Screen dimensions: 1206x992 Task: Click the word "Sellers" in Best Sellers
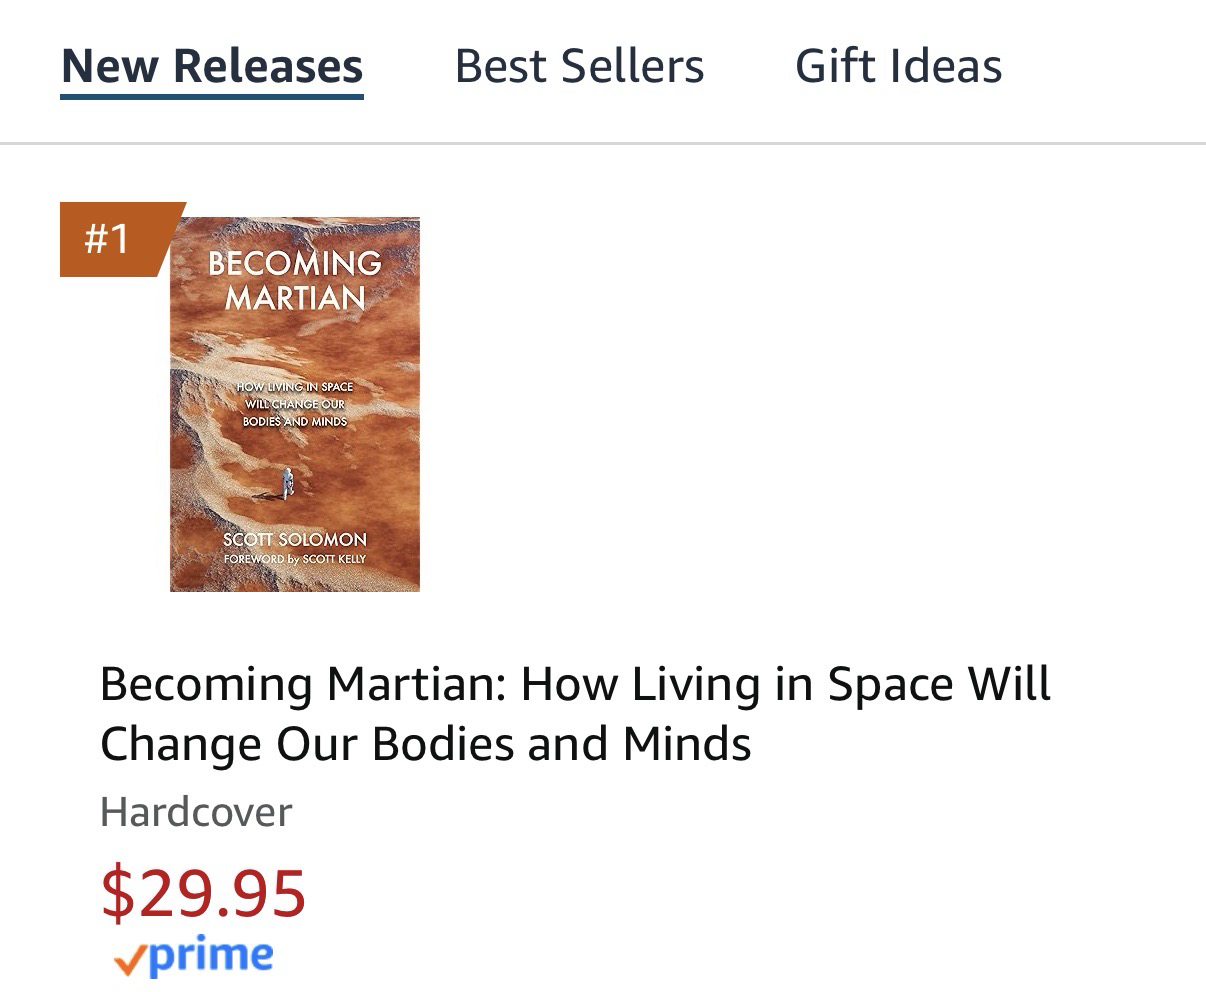coord(632,66)
